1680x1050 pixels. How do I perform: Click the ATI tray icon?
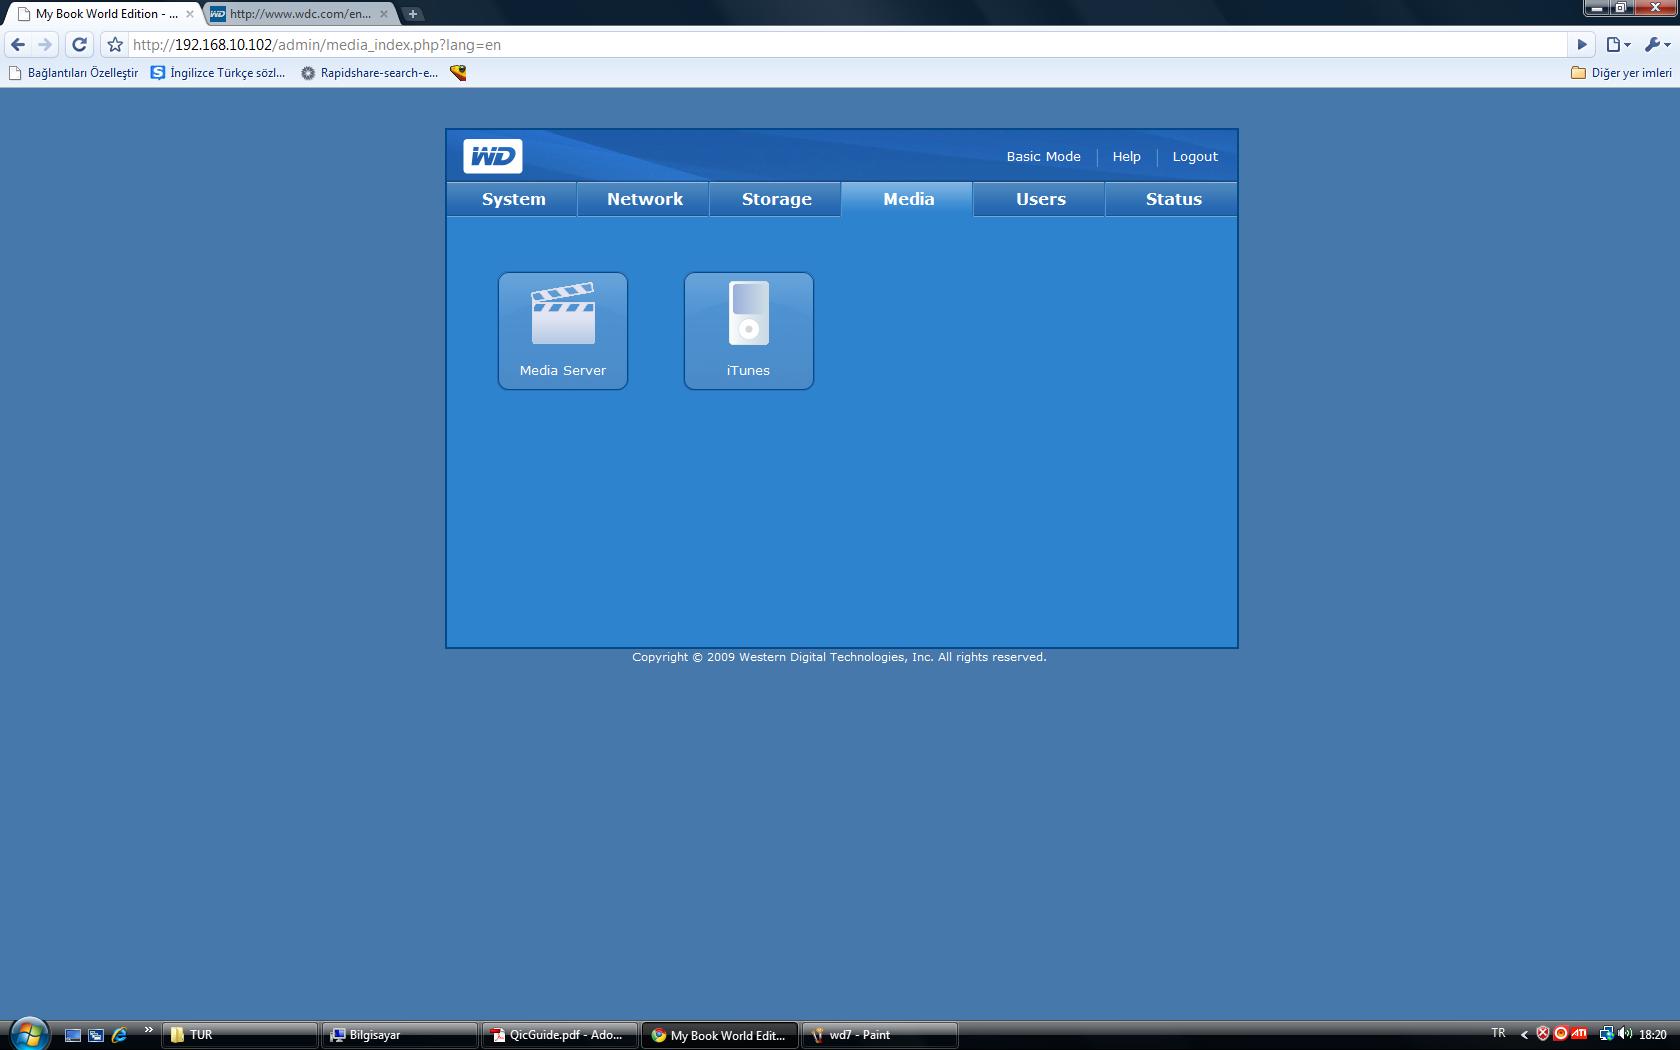pos(1580,1034)
